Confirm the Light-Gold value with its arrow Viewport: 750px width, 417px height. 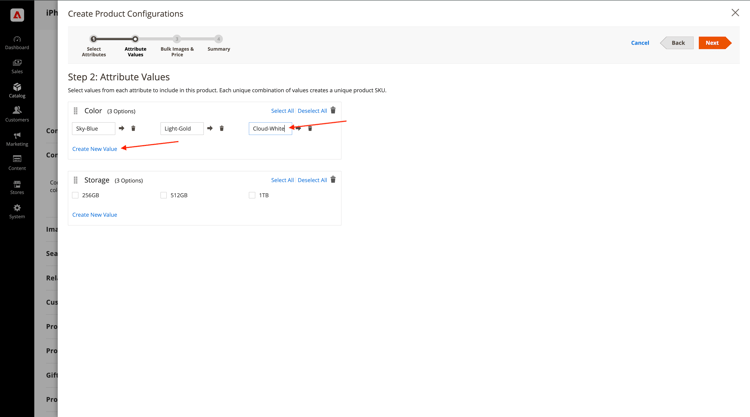[x=210, y=128]
